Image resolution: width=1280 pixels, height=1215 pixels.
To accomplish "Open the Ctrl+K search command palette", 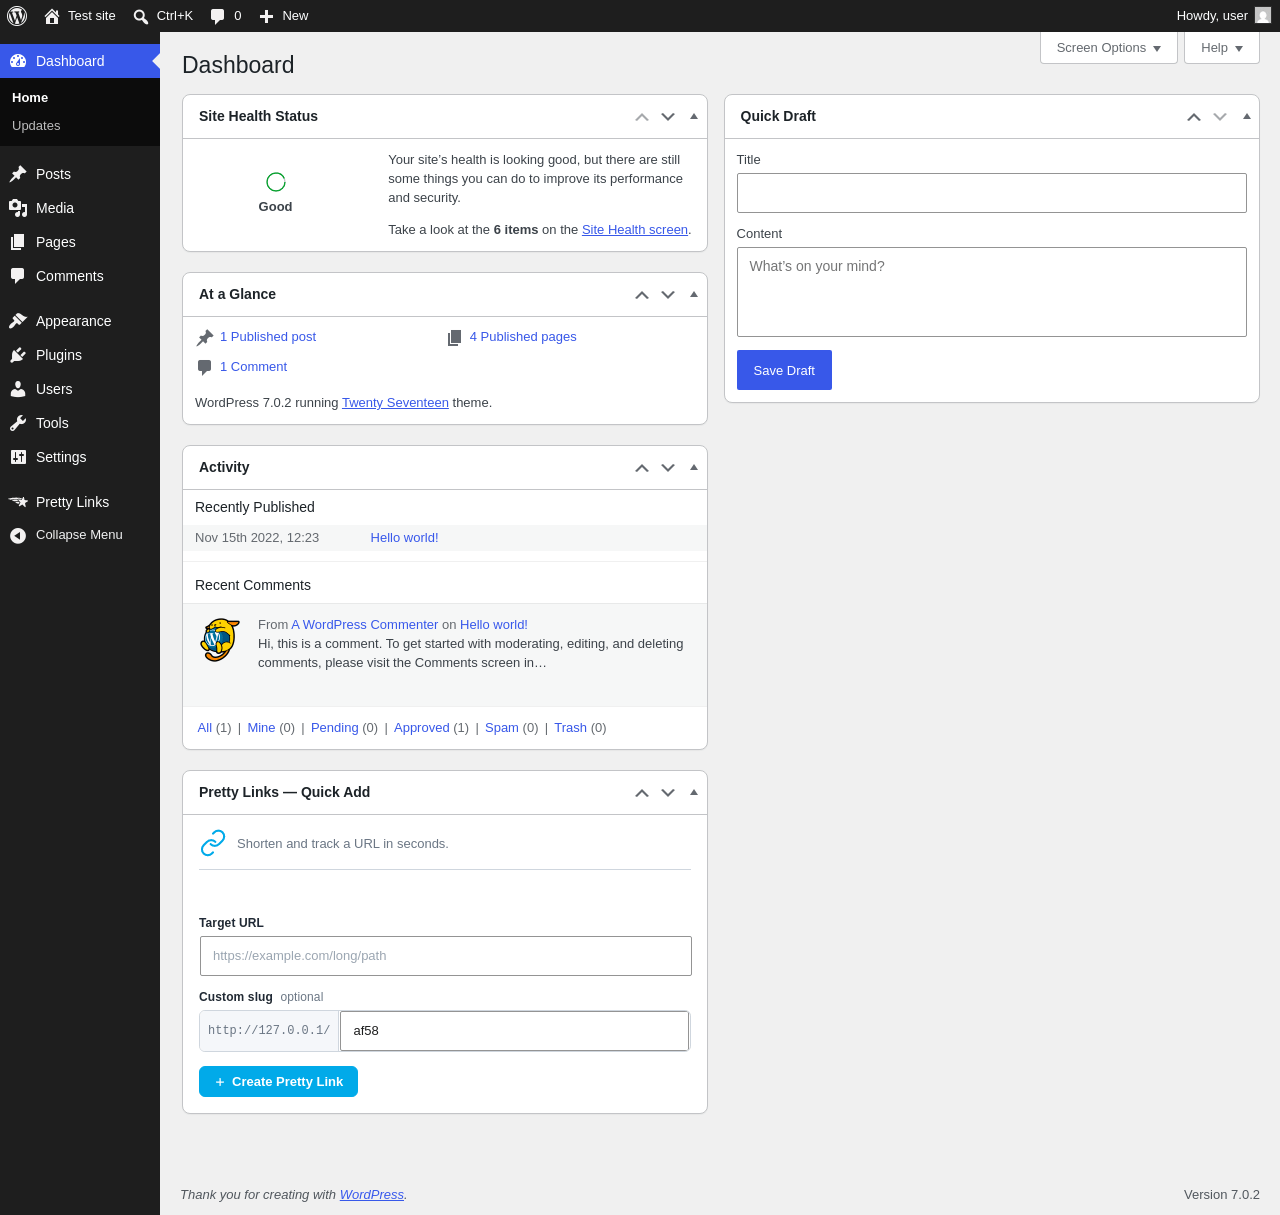I will pyautogui.click(x=163, y=16).
